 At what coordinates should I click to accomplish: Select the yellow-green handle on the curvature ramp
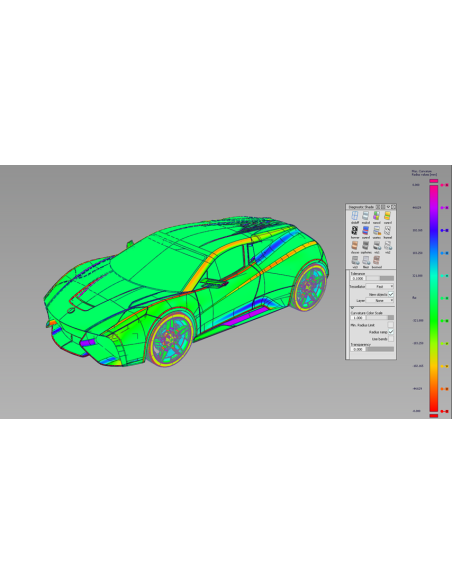(444, 343)
